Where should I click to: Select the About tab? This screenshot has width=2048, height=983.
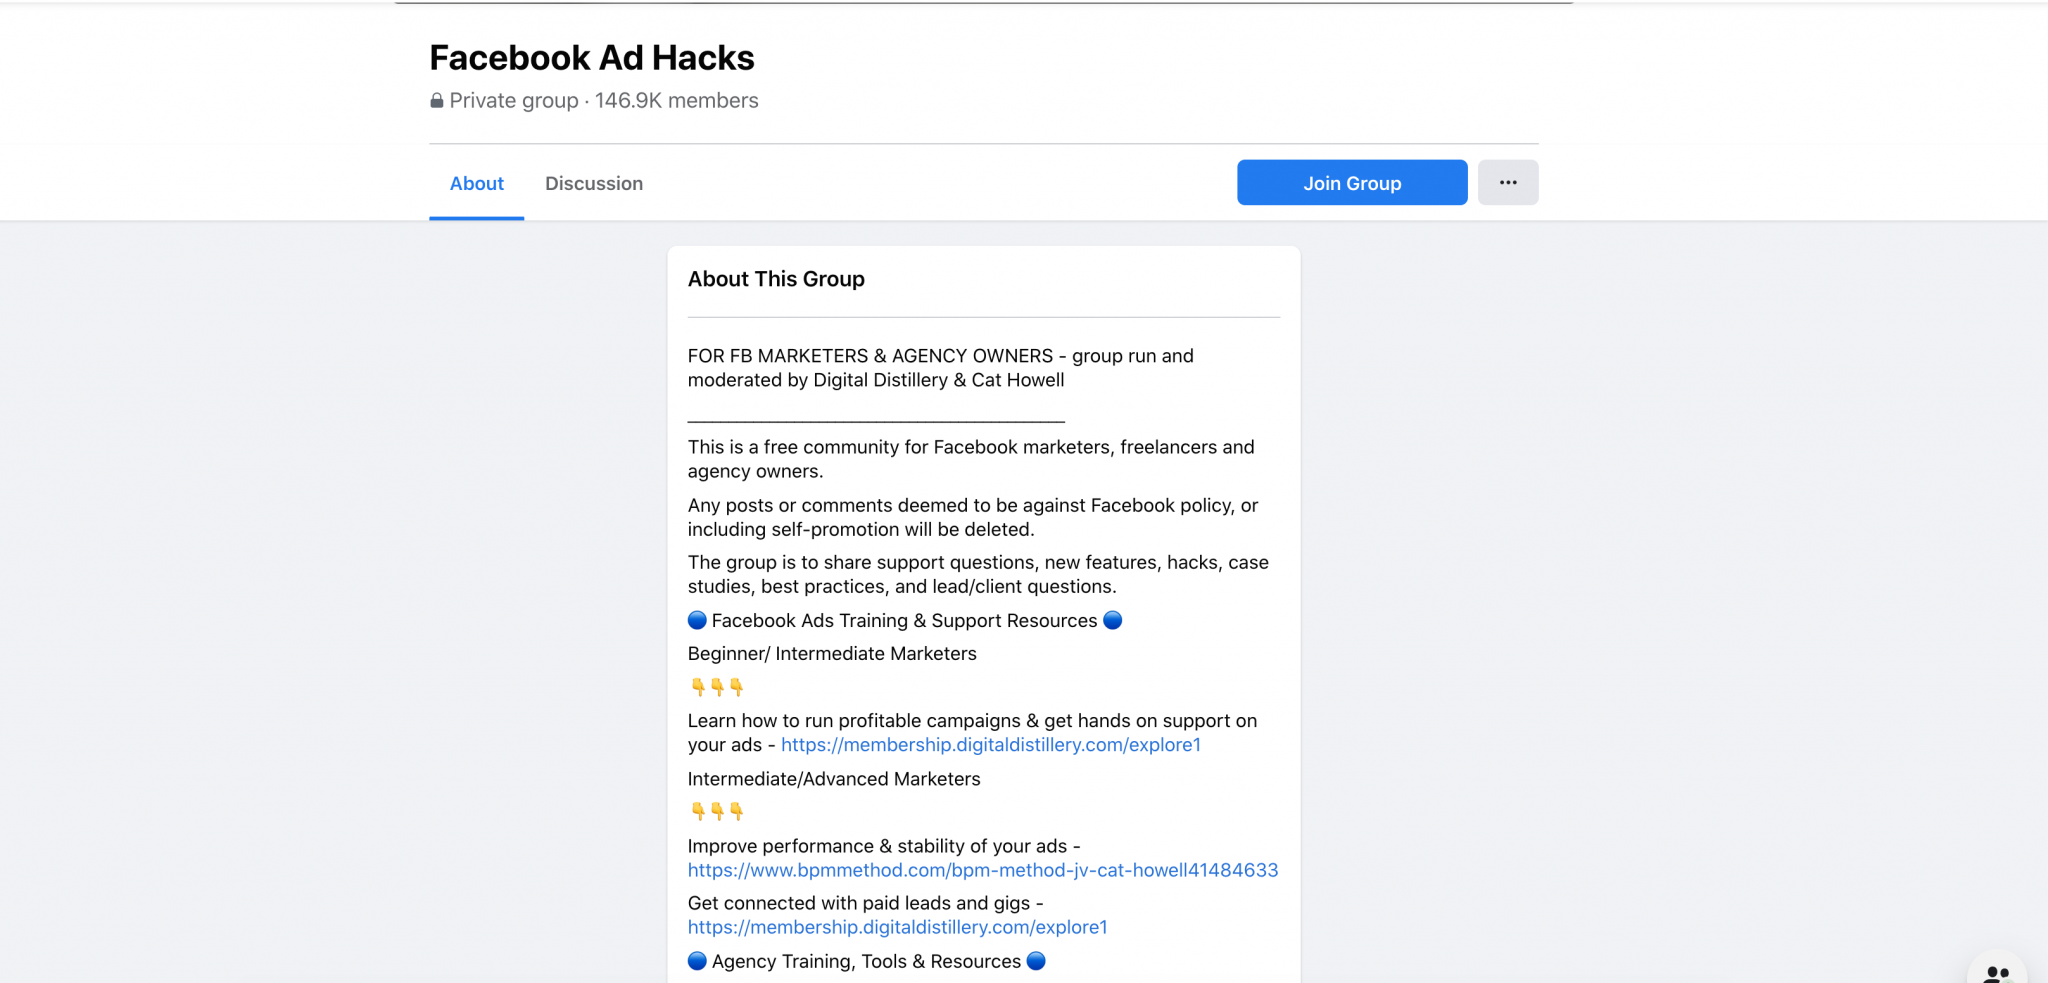(x=476, y=183)
